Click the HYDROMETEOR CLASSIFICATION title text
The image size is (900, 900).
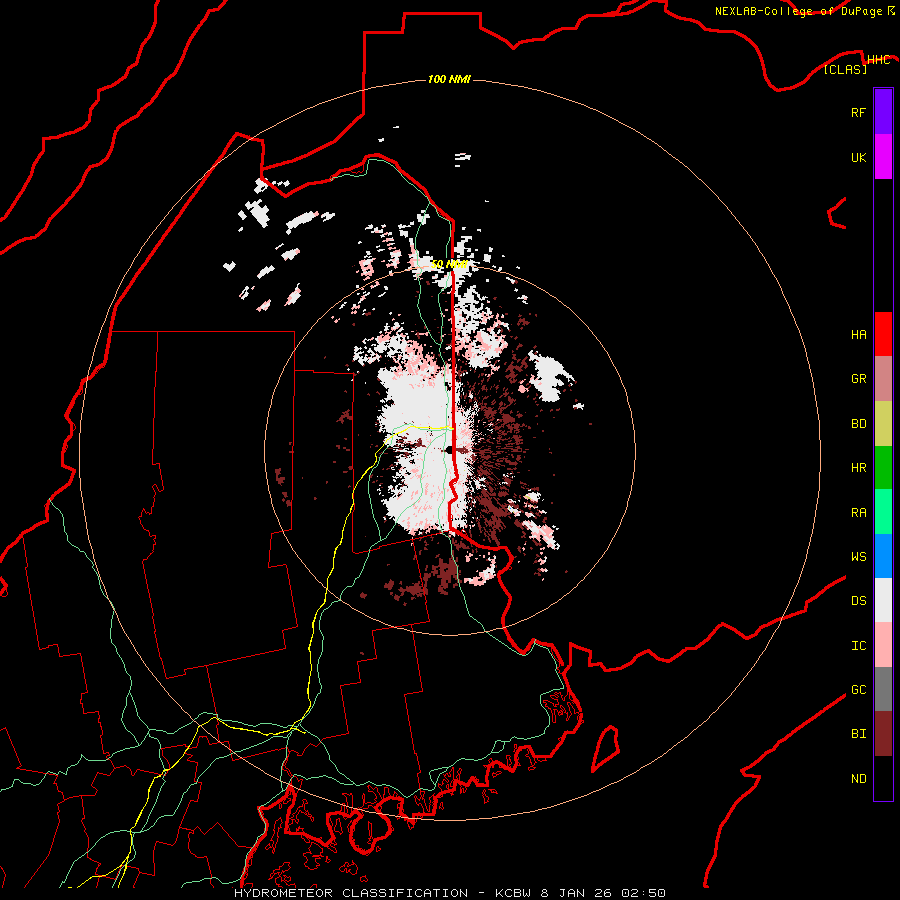(x=351, y=893)
